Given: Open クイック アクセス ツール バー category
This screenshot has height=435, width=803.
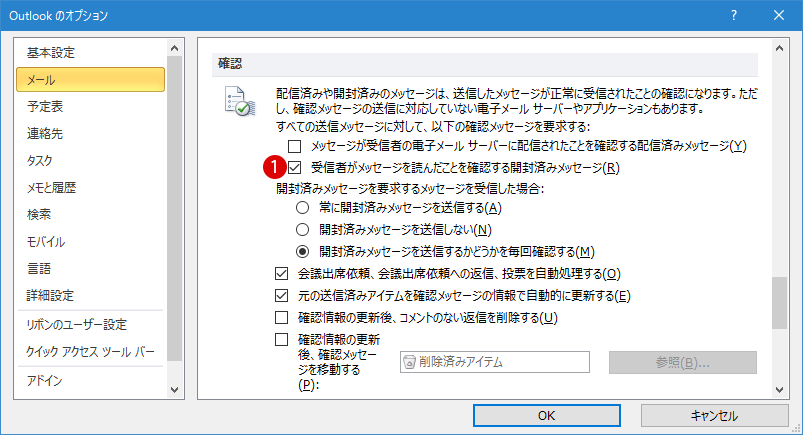Looking at the screenshot, I should (x=91, y=351).
